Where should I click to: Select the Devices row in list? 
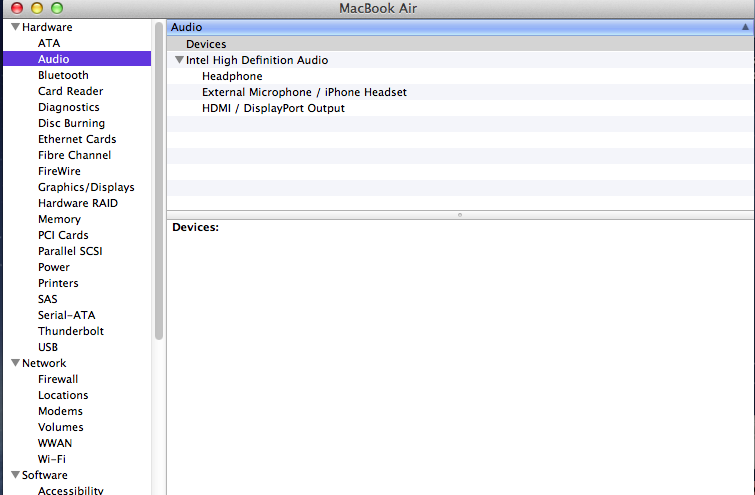[460, 44]
